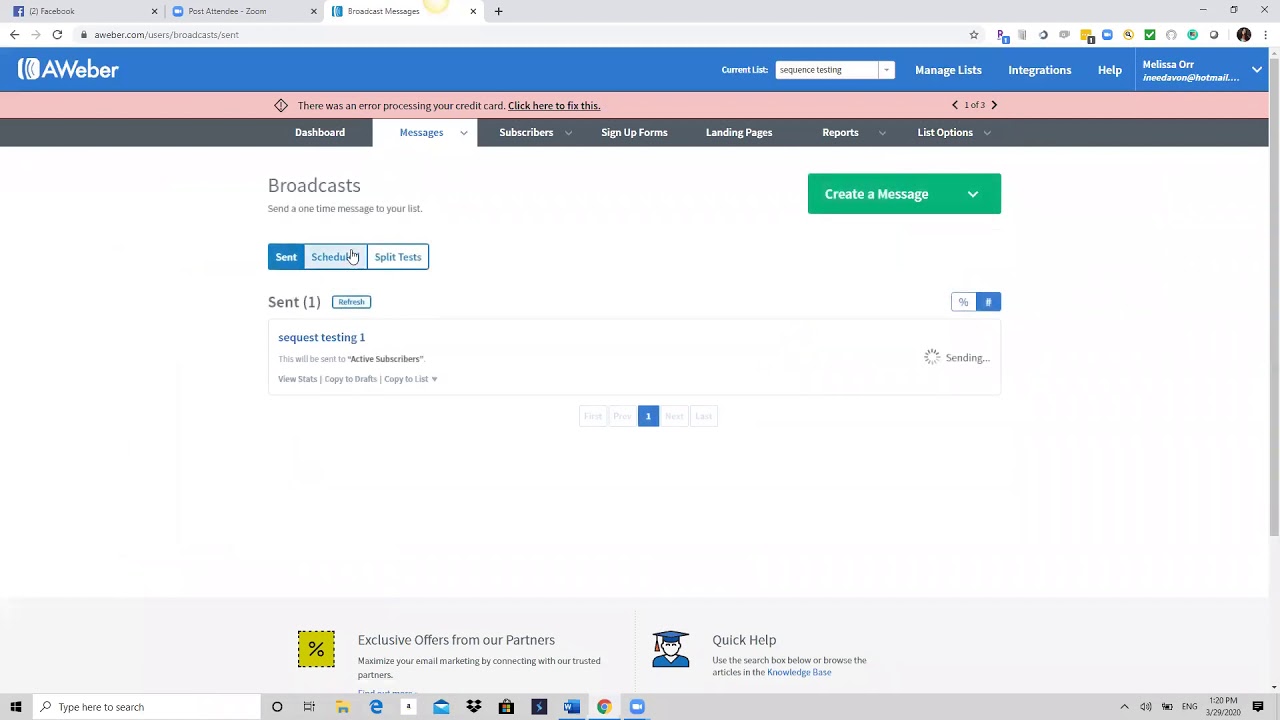Image resolution: width=1280 pixels, height=720 pixels.
Task: Switch to the Post Attendee - Zoom tab
Action: 242,11
